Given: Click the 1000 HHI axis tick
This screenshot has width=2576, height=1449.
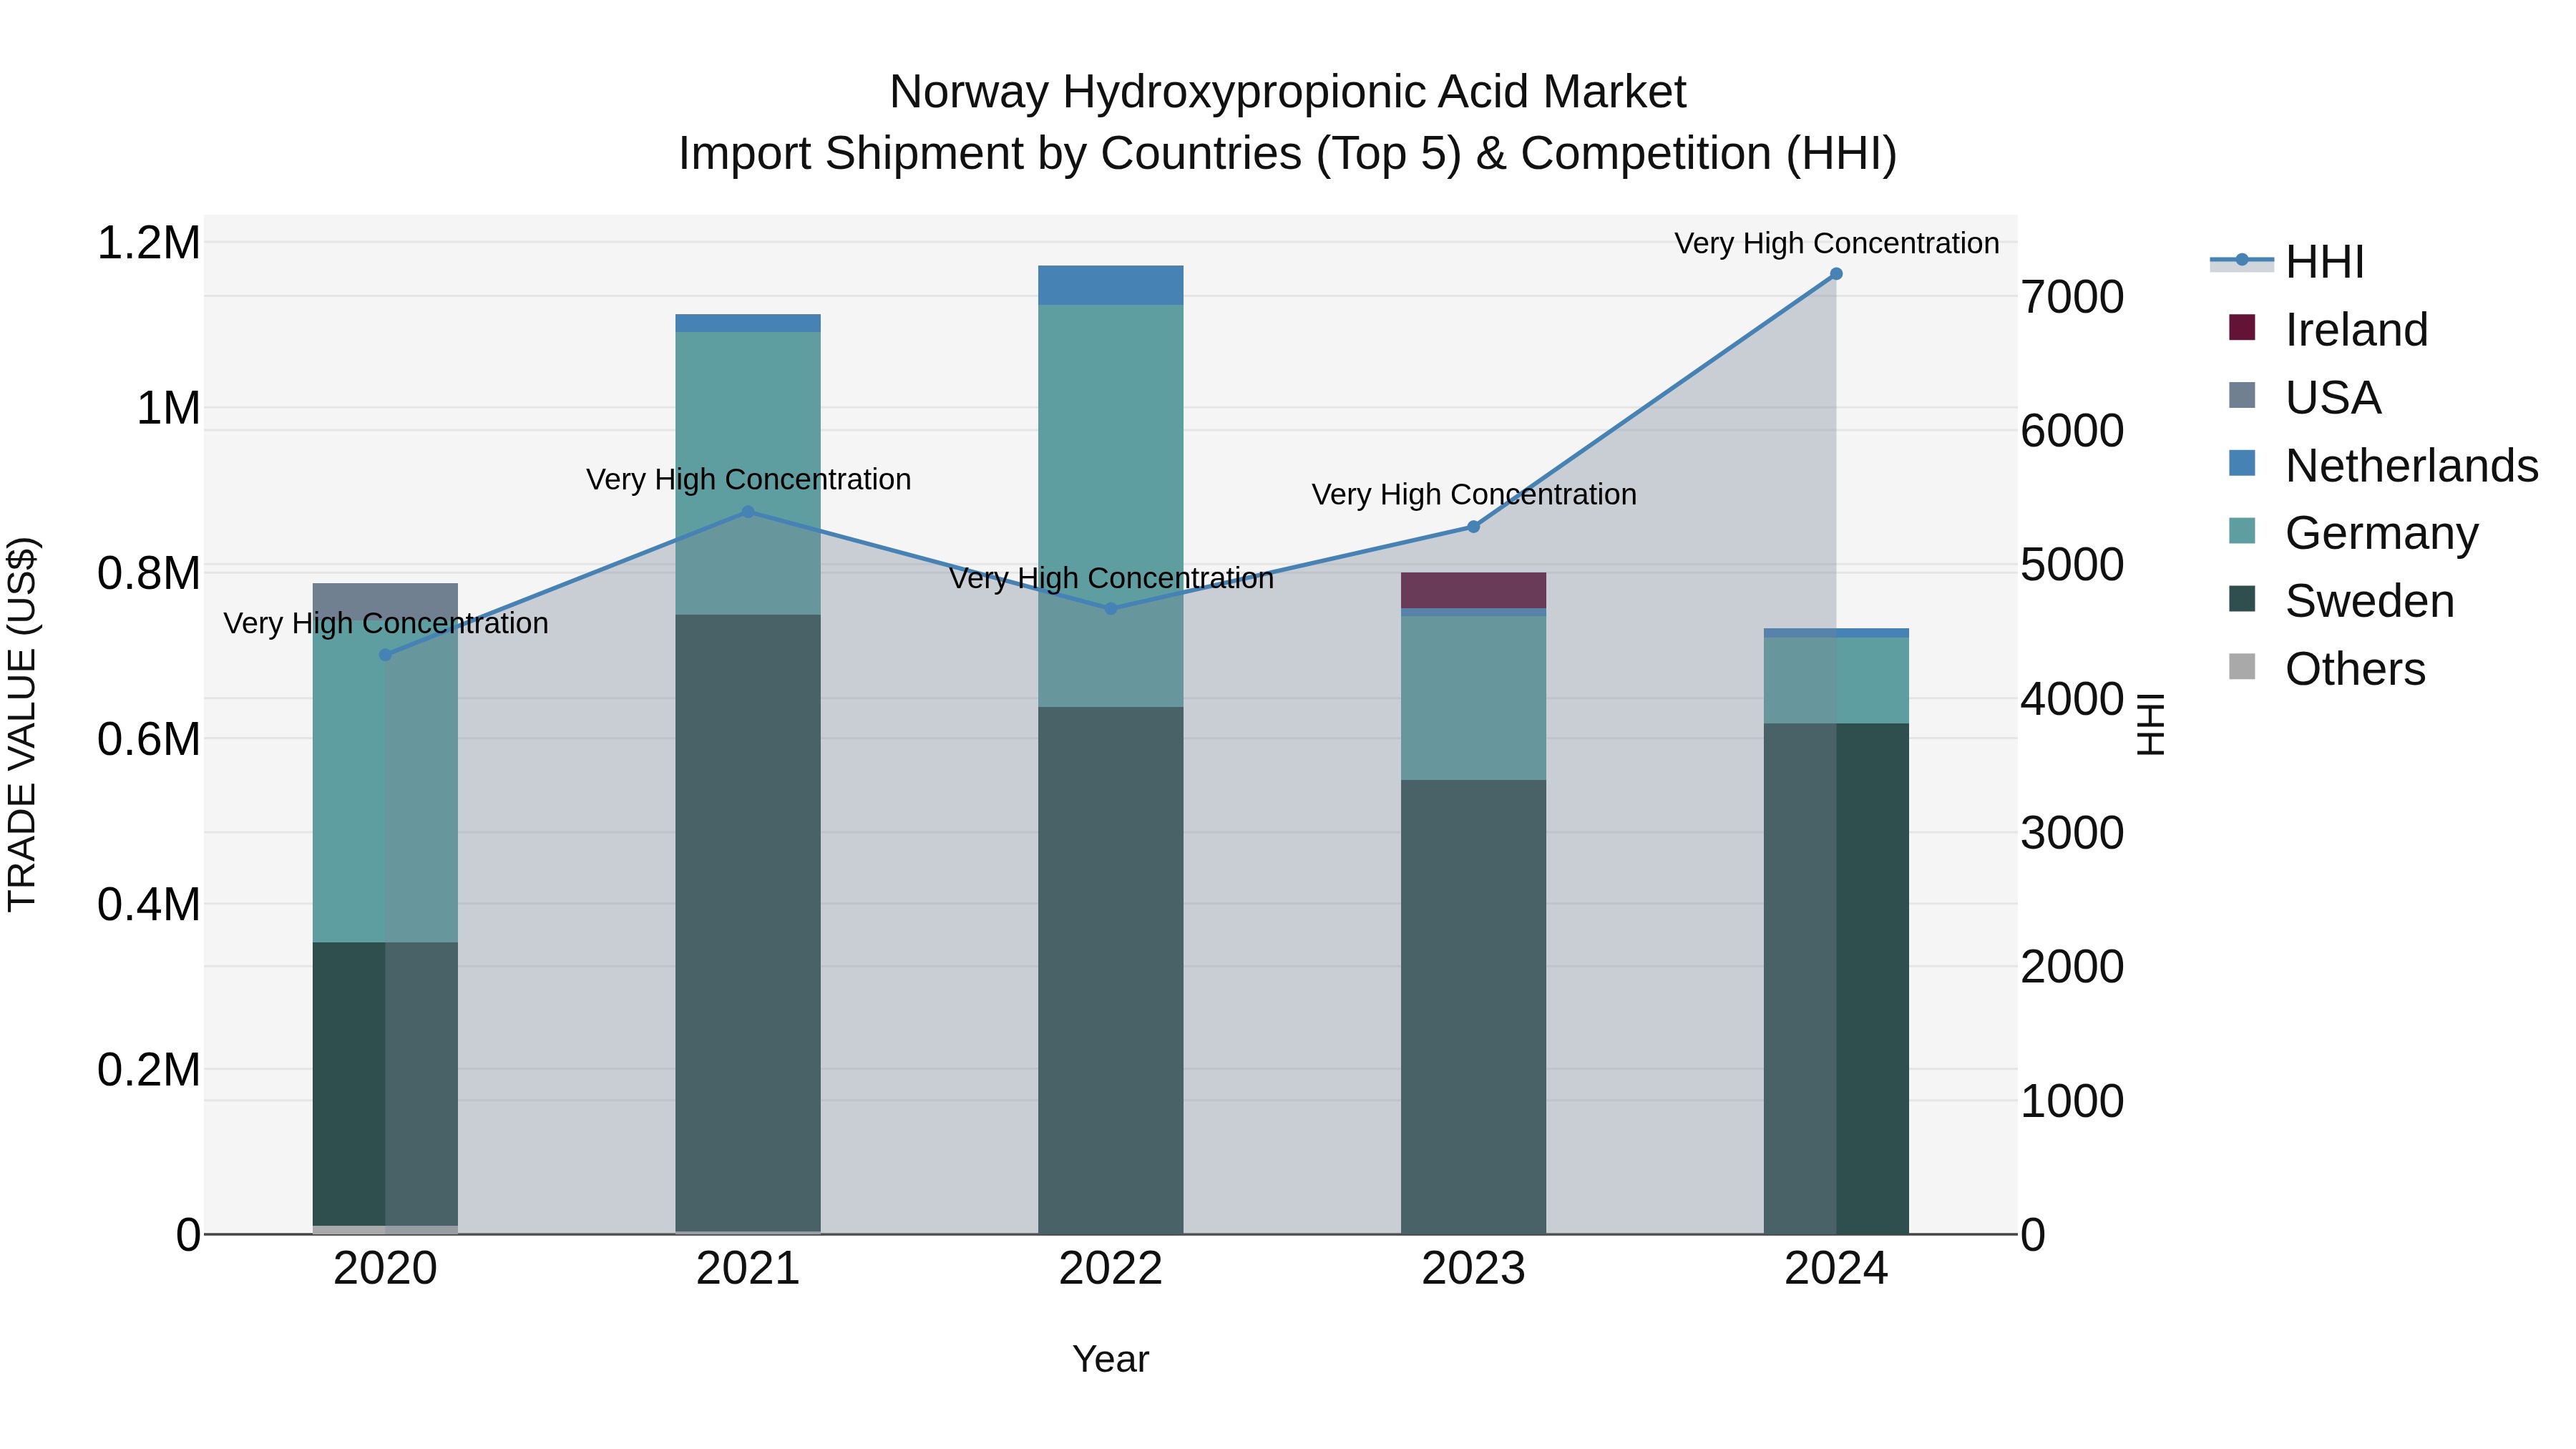Looking at the screenshot, I should [x=2072, y=1101].
